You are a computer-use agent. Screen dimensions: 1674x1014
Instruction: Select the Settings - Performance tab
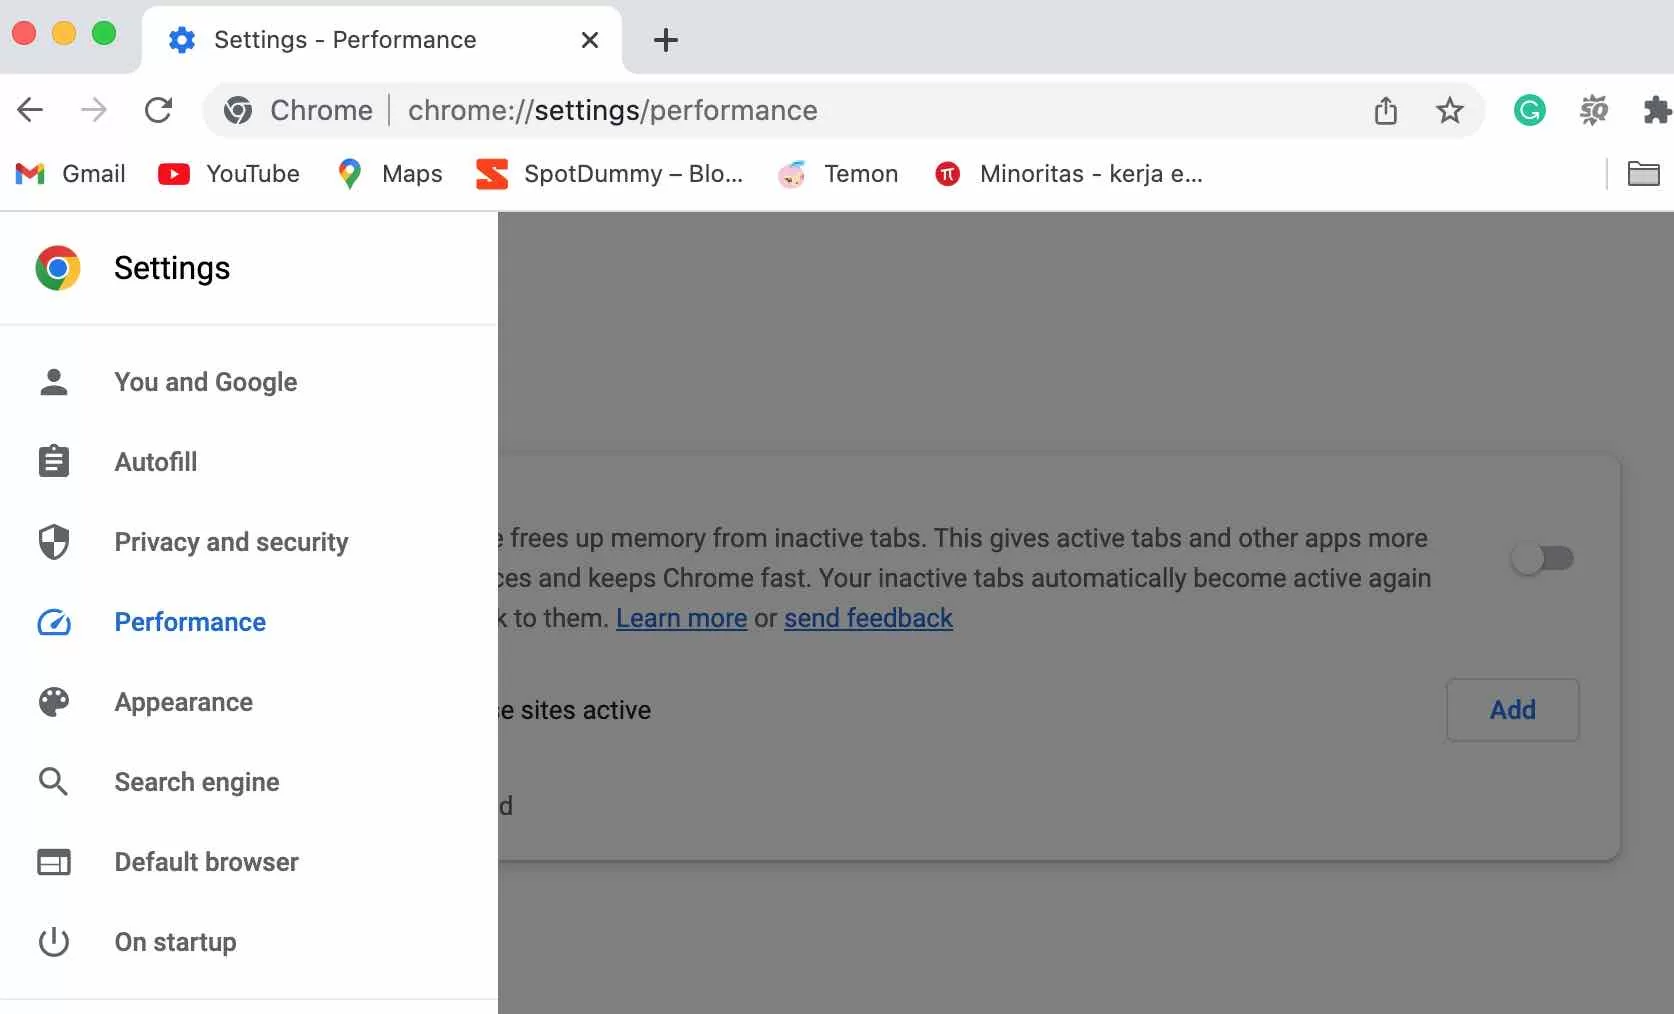tap(344, 40)
